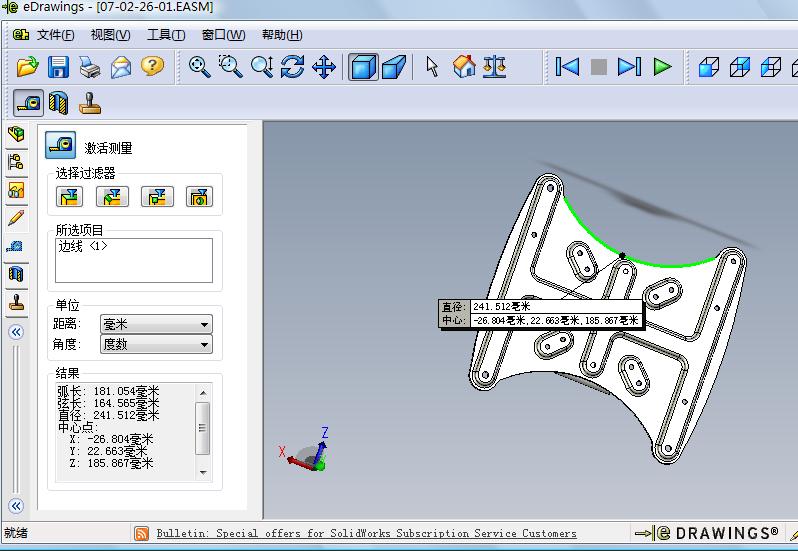Select 边线 <1> in selected items list
Viewport: 798px width, 551px height.
[83, 246]
